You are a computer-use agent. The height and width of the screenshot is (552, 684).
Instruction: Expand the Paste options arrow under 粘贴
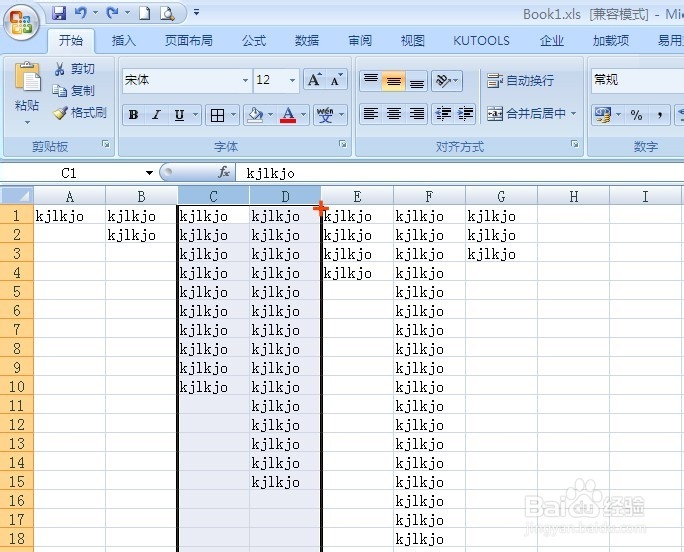point(27,122)
